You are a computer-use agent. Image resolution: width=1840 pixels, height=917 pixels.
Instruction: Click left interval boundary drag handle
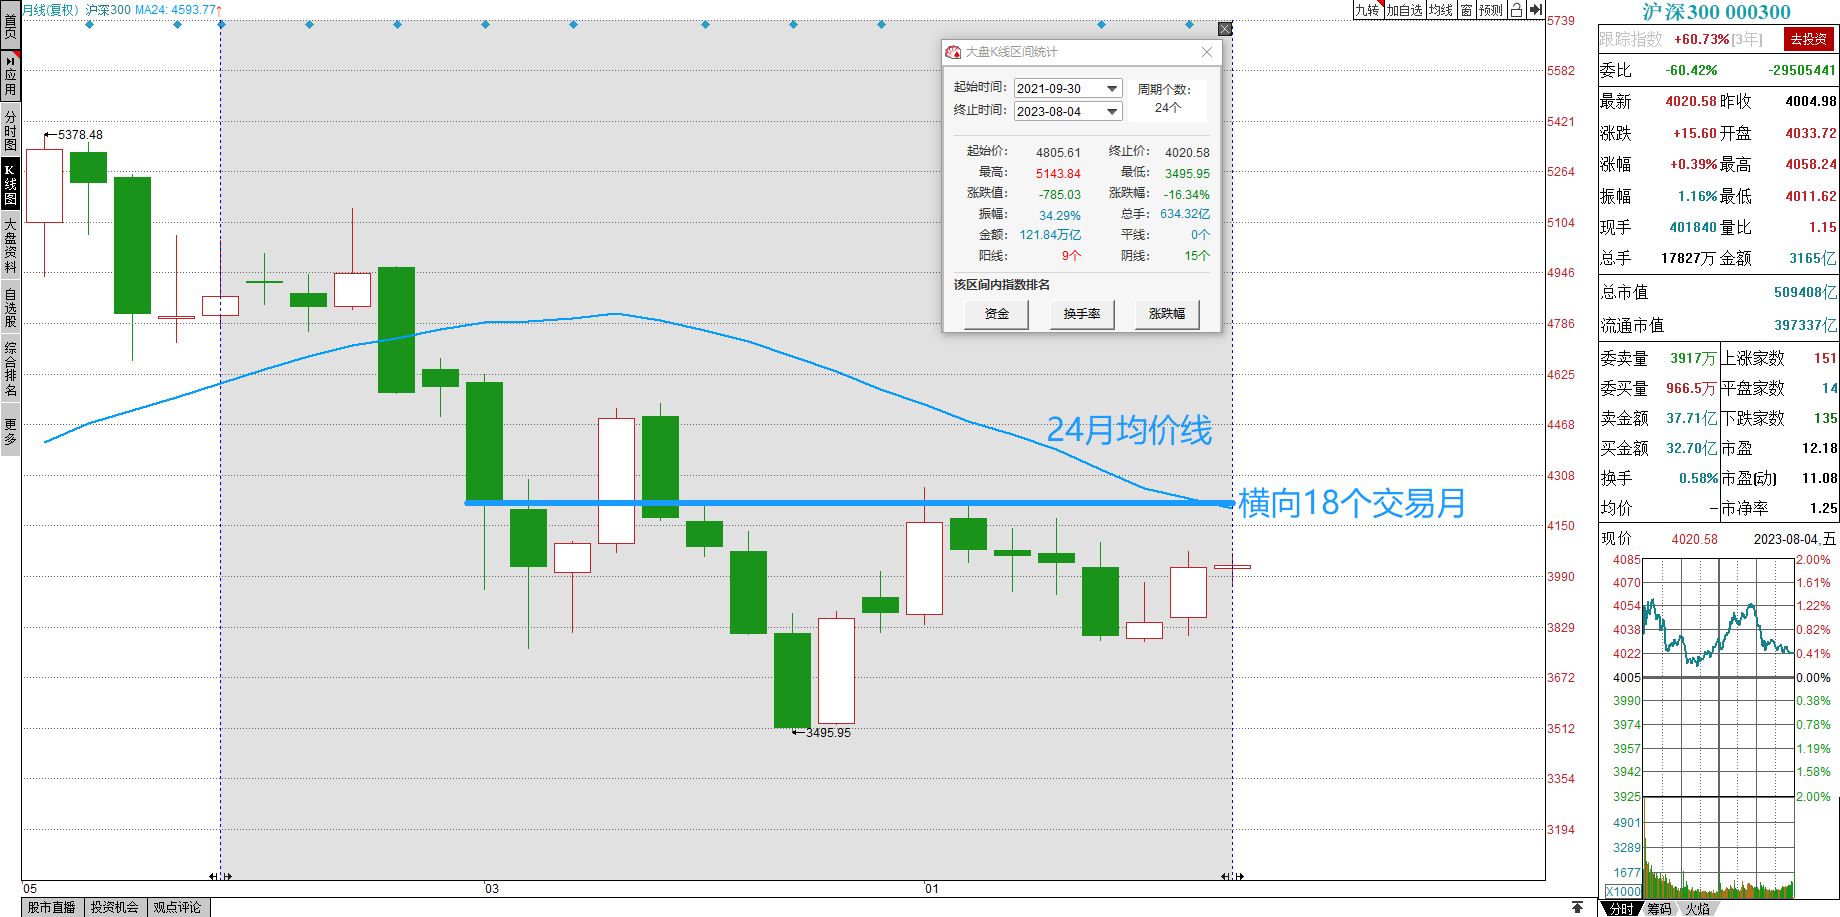click(x=220, y=876)
